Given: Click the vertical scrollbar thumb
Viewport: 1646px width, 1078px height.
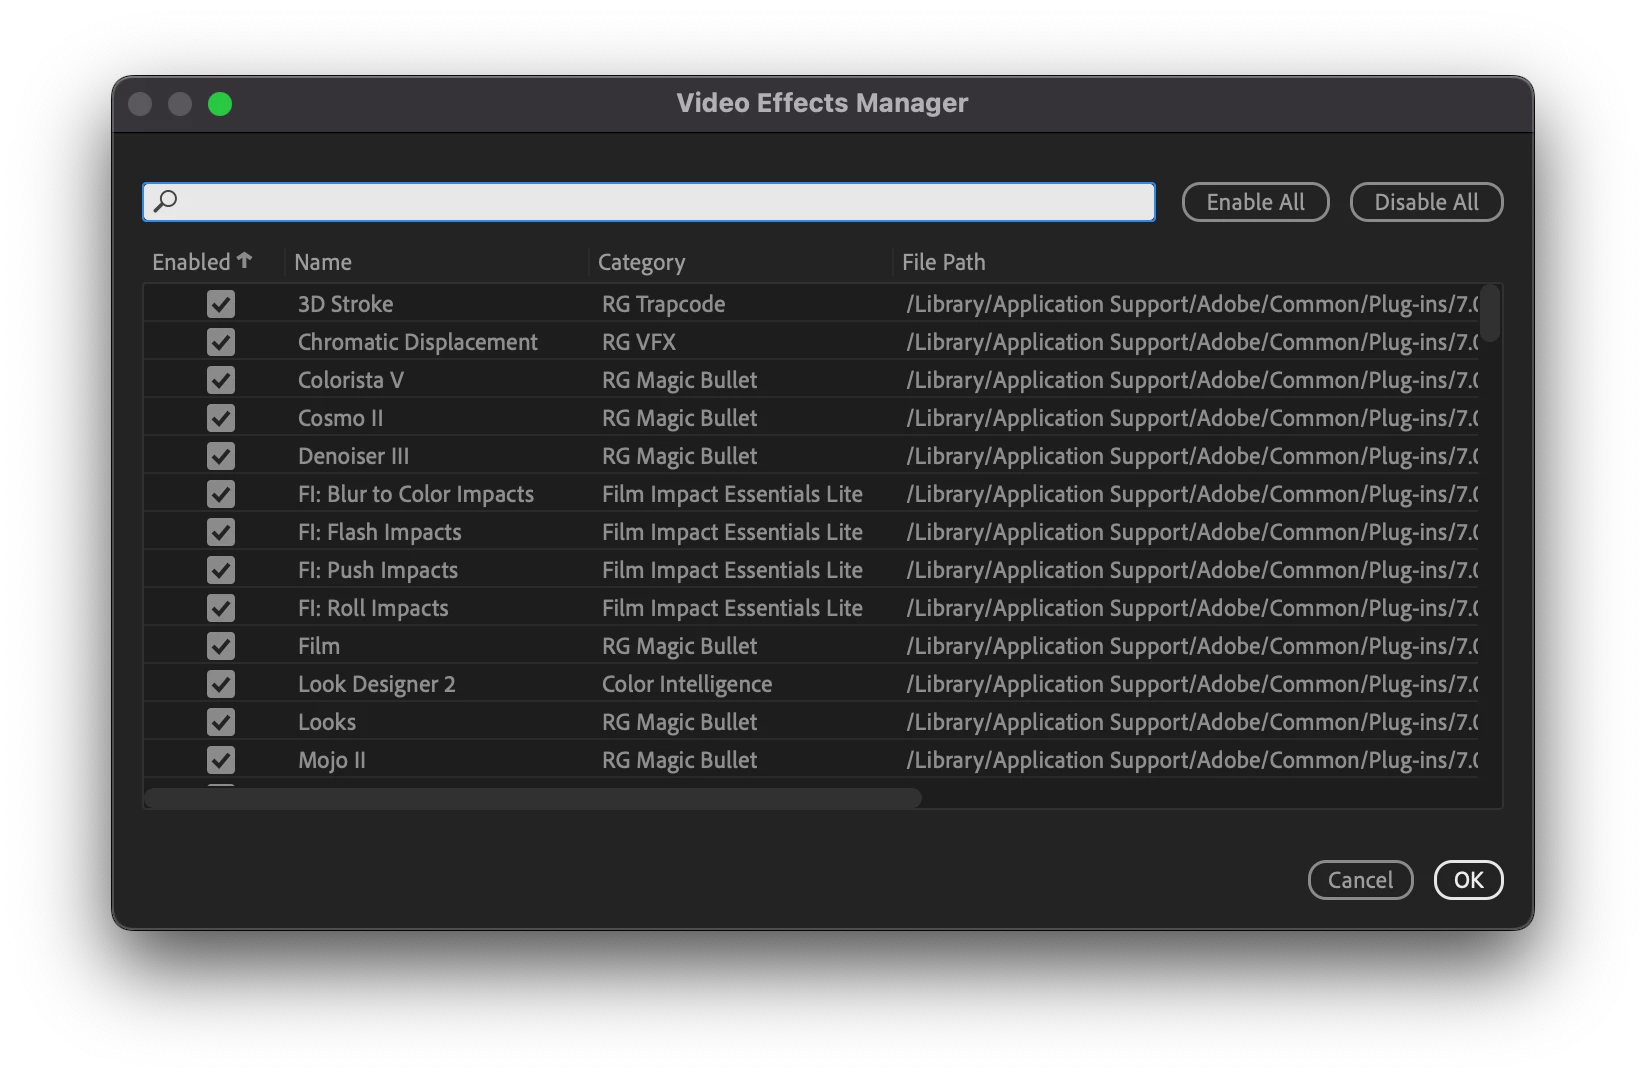Looking at the screenshot, I should pyautogui.click(x=1490, y=313).
